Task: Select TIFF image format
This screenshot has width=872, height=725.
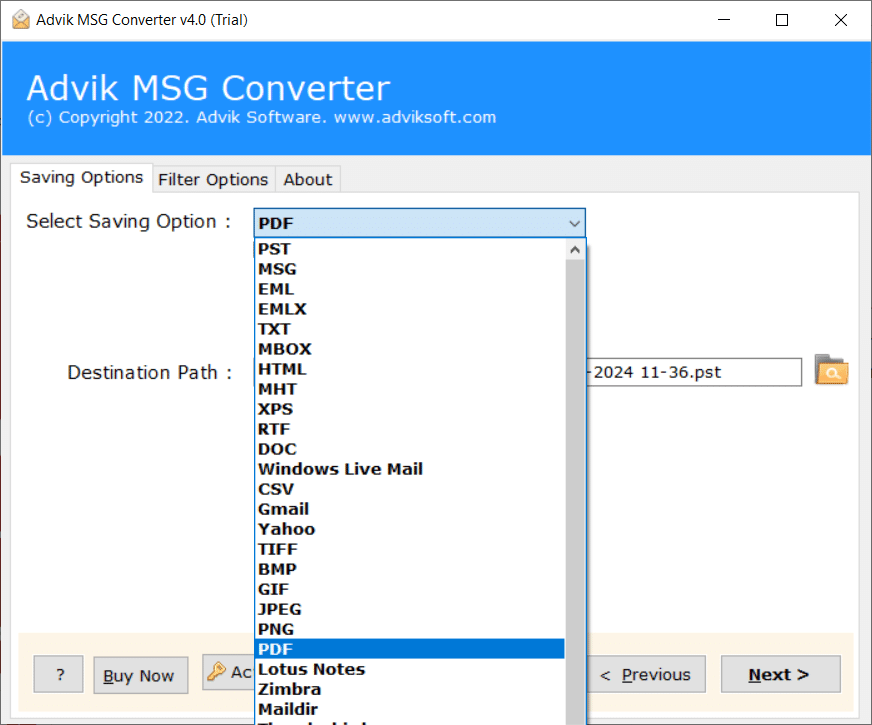Action: 410,549
